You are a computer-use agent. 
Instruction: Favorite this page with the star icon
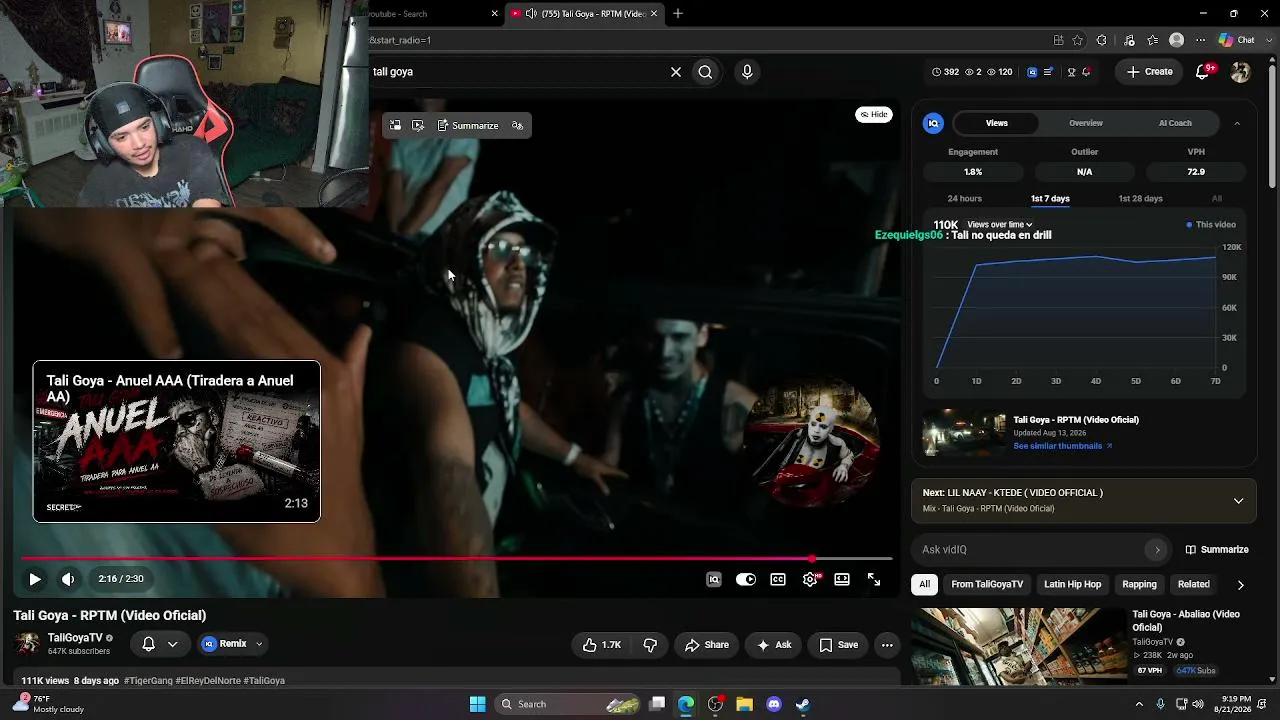tap(1078, 40)
